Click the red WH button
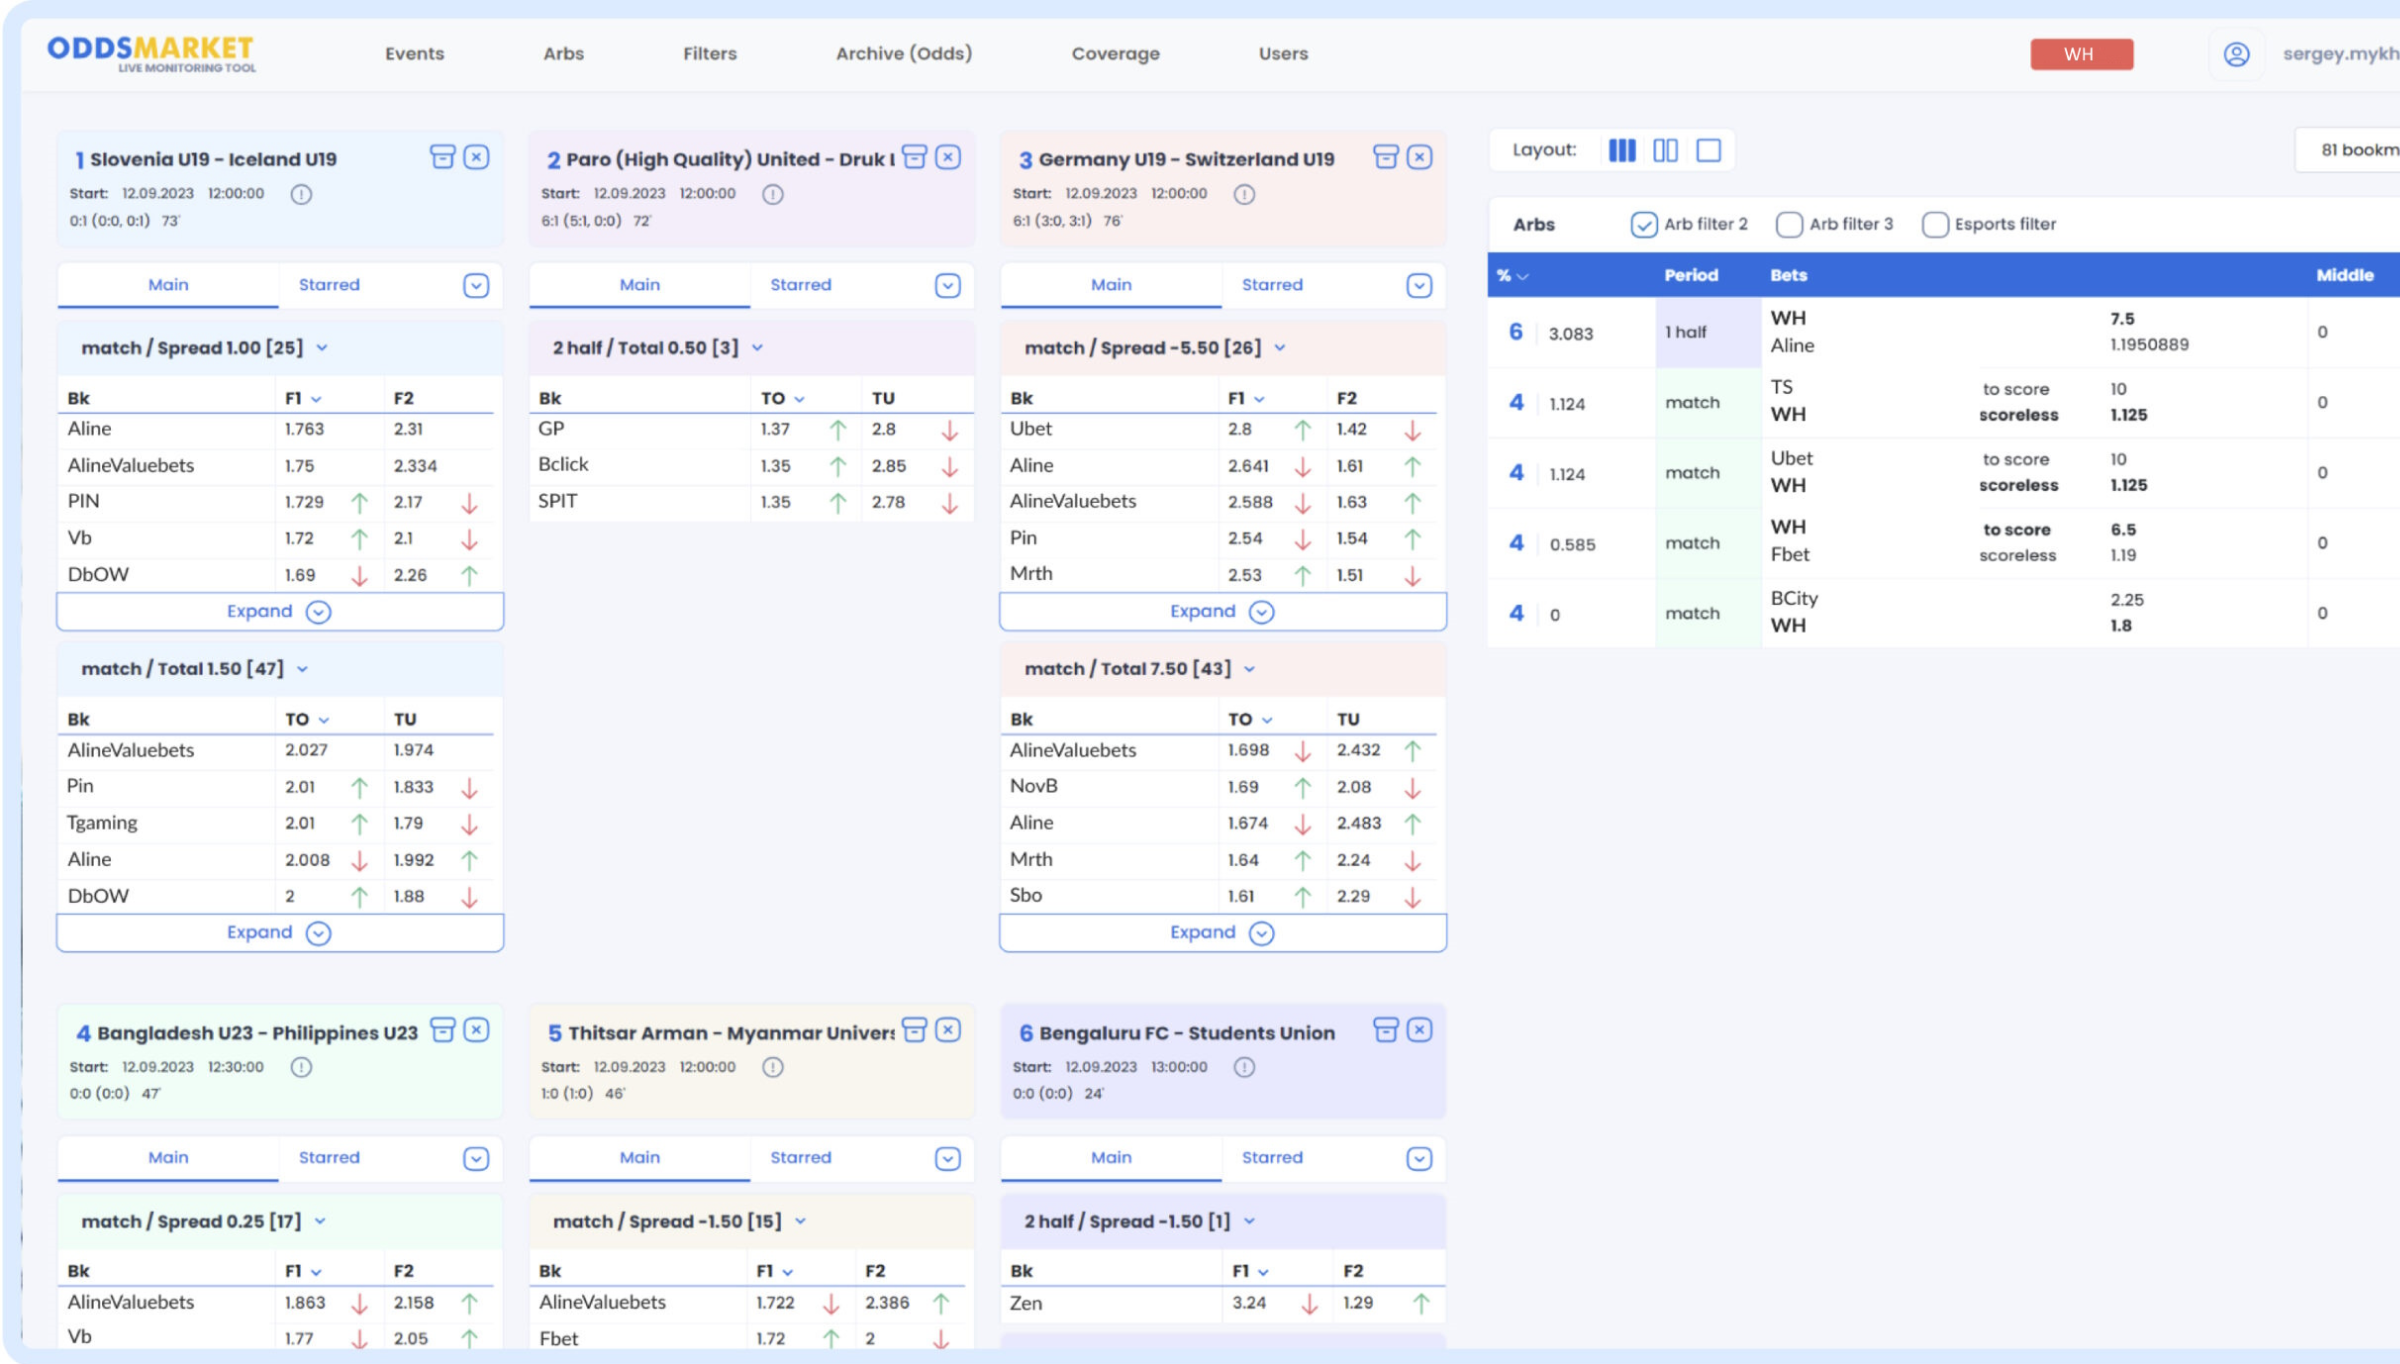This screenshot has height=1364, width=2400. click(x=2080, y=54)
